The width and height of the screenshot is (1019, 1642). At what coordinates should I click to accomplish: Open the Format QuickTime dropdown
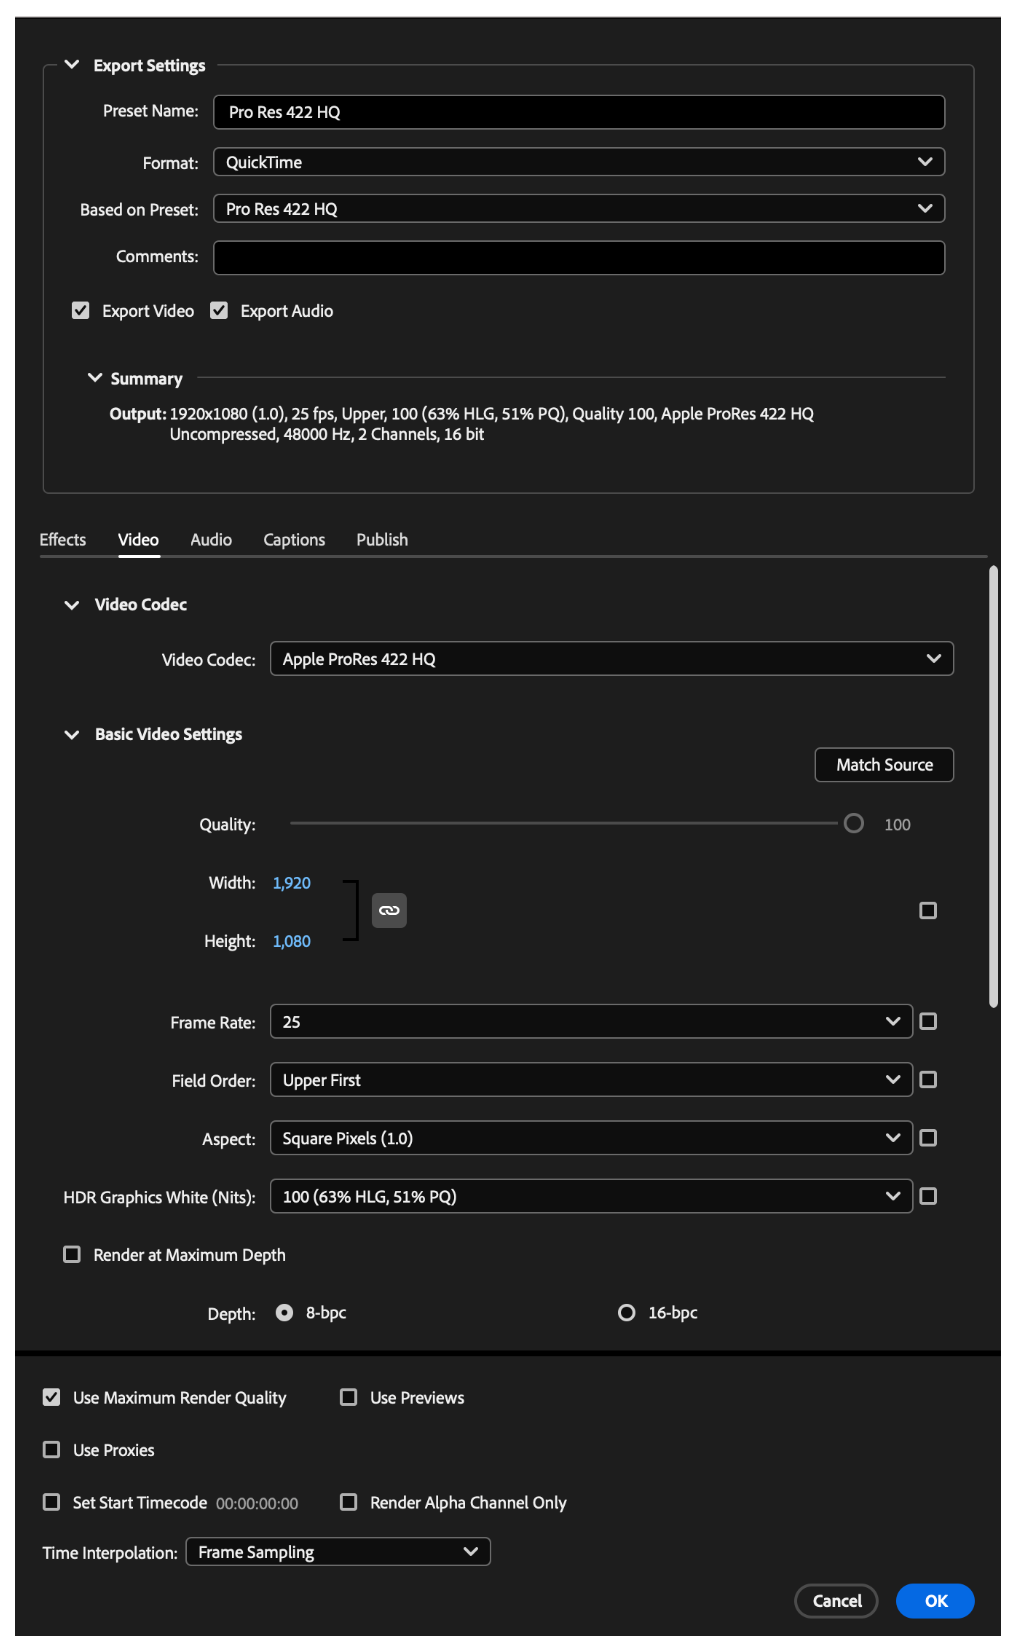coord(579,162)
